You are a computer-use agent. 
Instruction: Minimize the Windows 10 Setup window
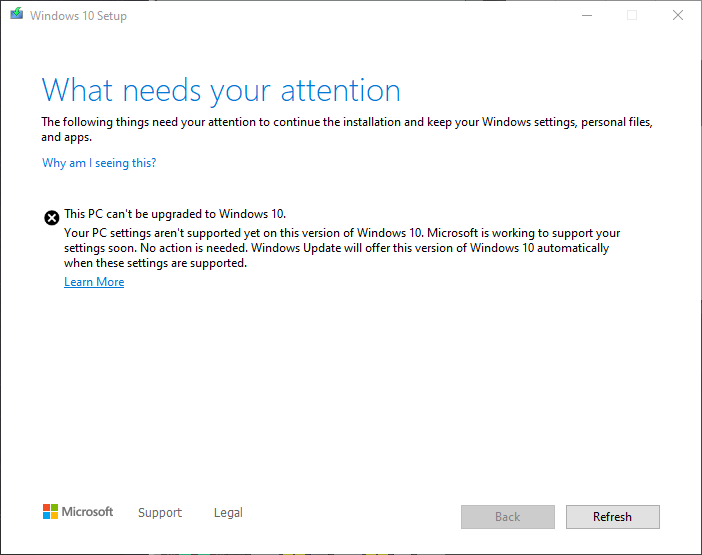[585, 15]
